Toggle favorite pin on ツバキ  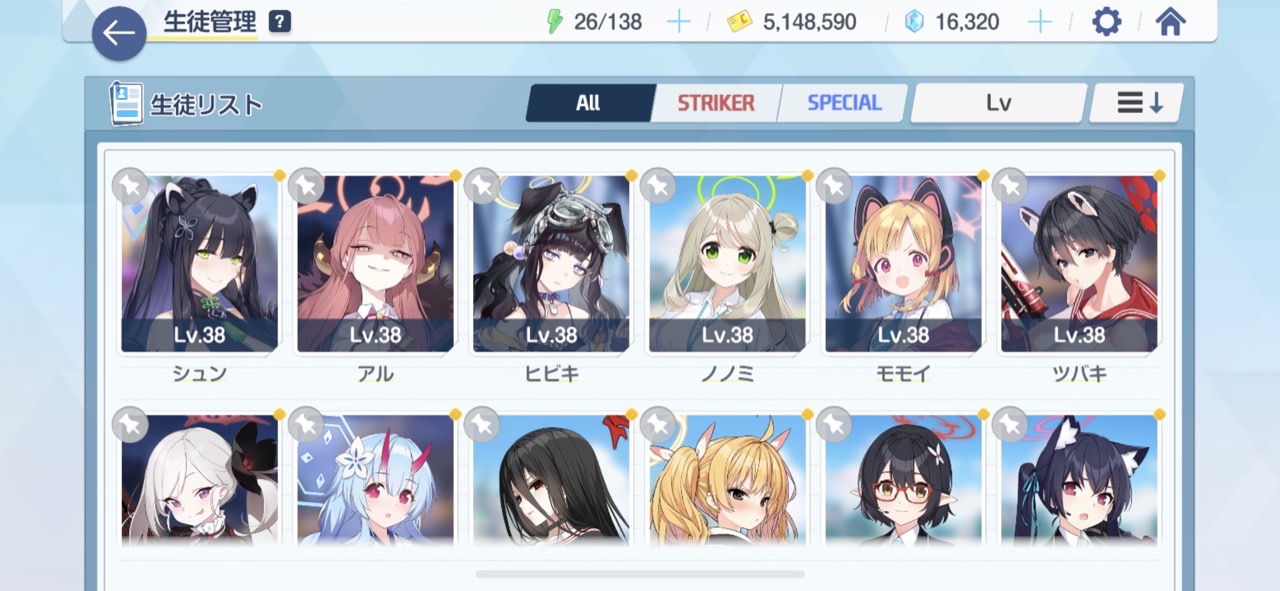(1010, 186)
